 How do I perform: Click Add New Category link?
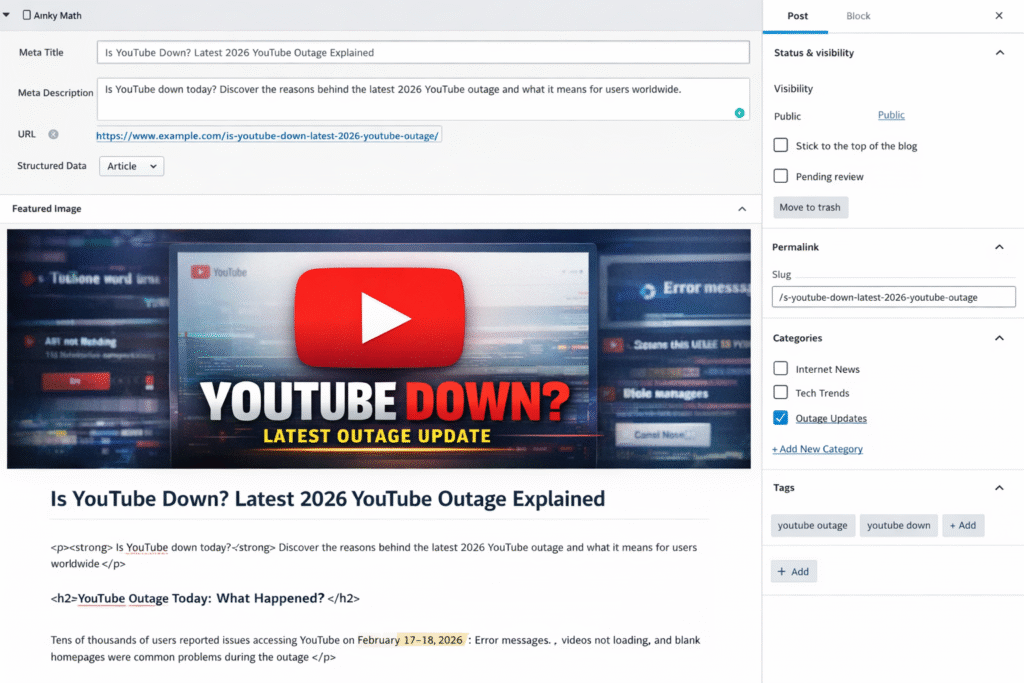(x=817, y=449)
